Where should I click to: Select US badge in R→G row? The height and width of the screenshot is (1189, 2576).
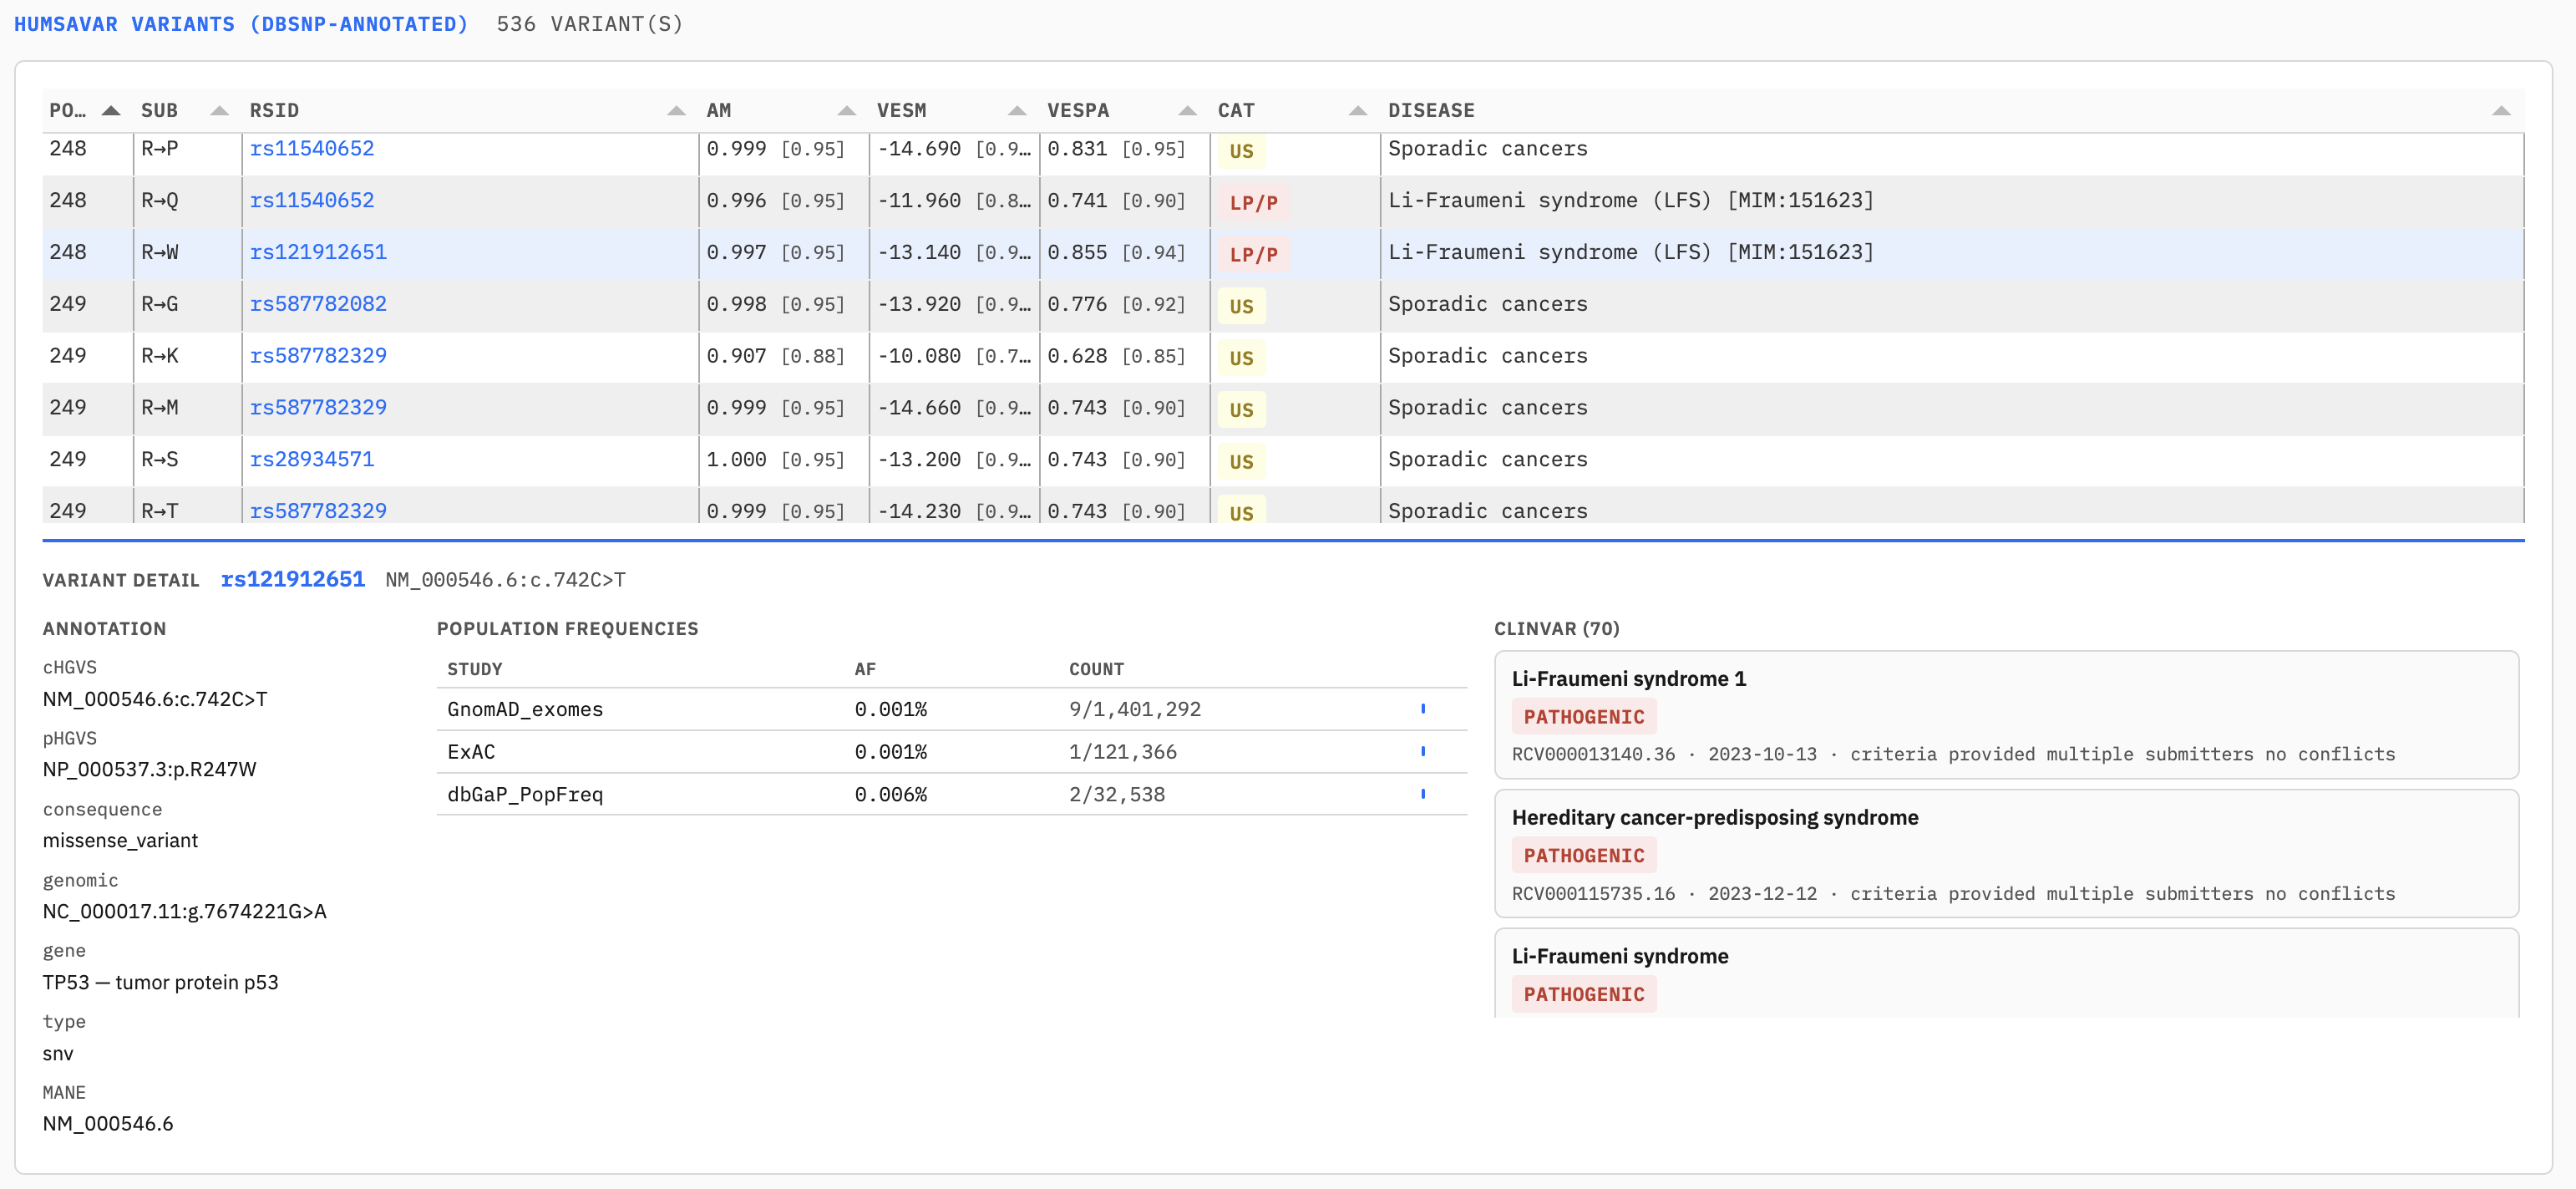[x=1241, y=307]
